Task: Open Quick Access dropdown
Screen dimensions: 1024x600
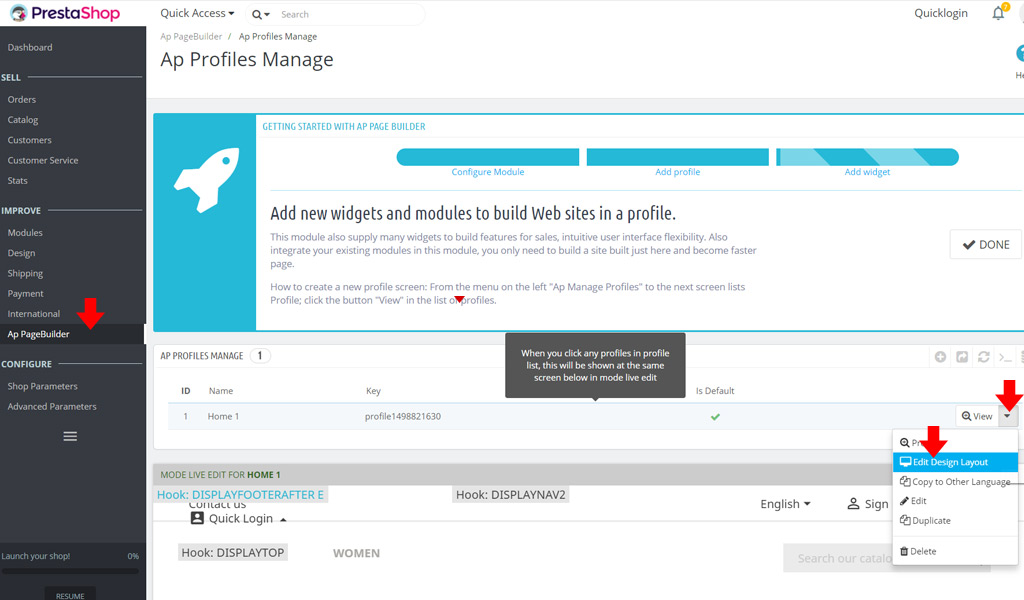Action: [197, 13]
